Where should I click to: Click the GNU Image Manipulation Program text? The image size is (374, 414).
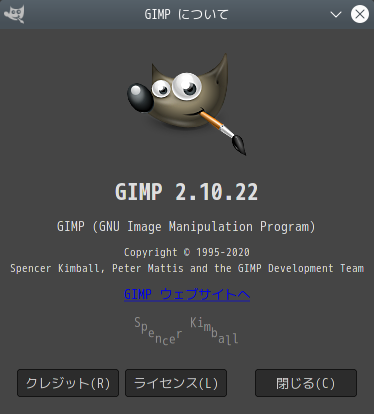[187, 227]
